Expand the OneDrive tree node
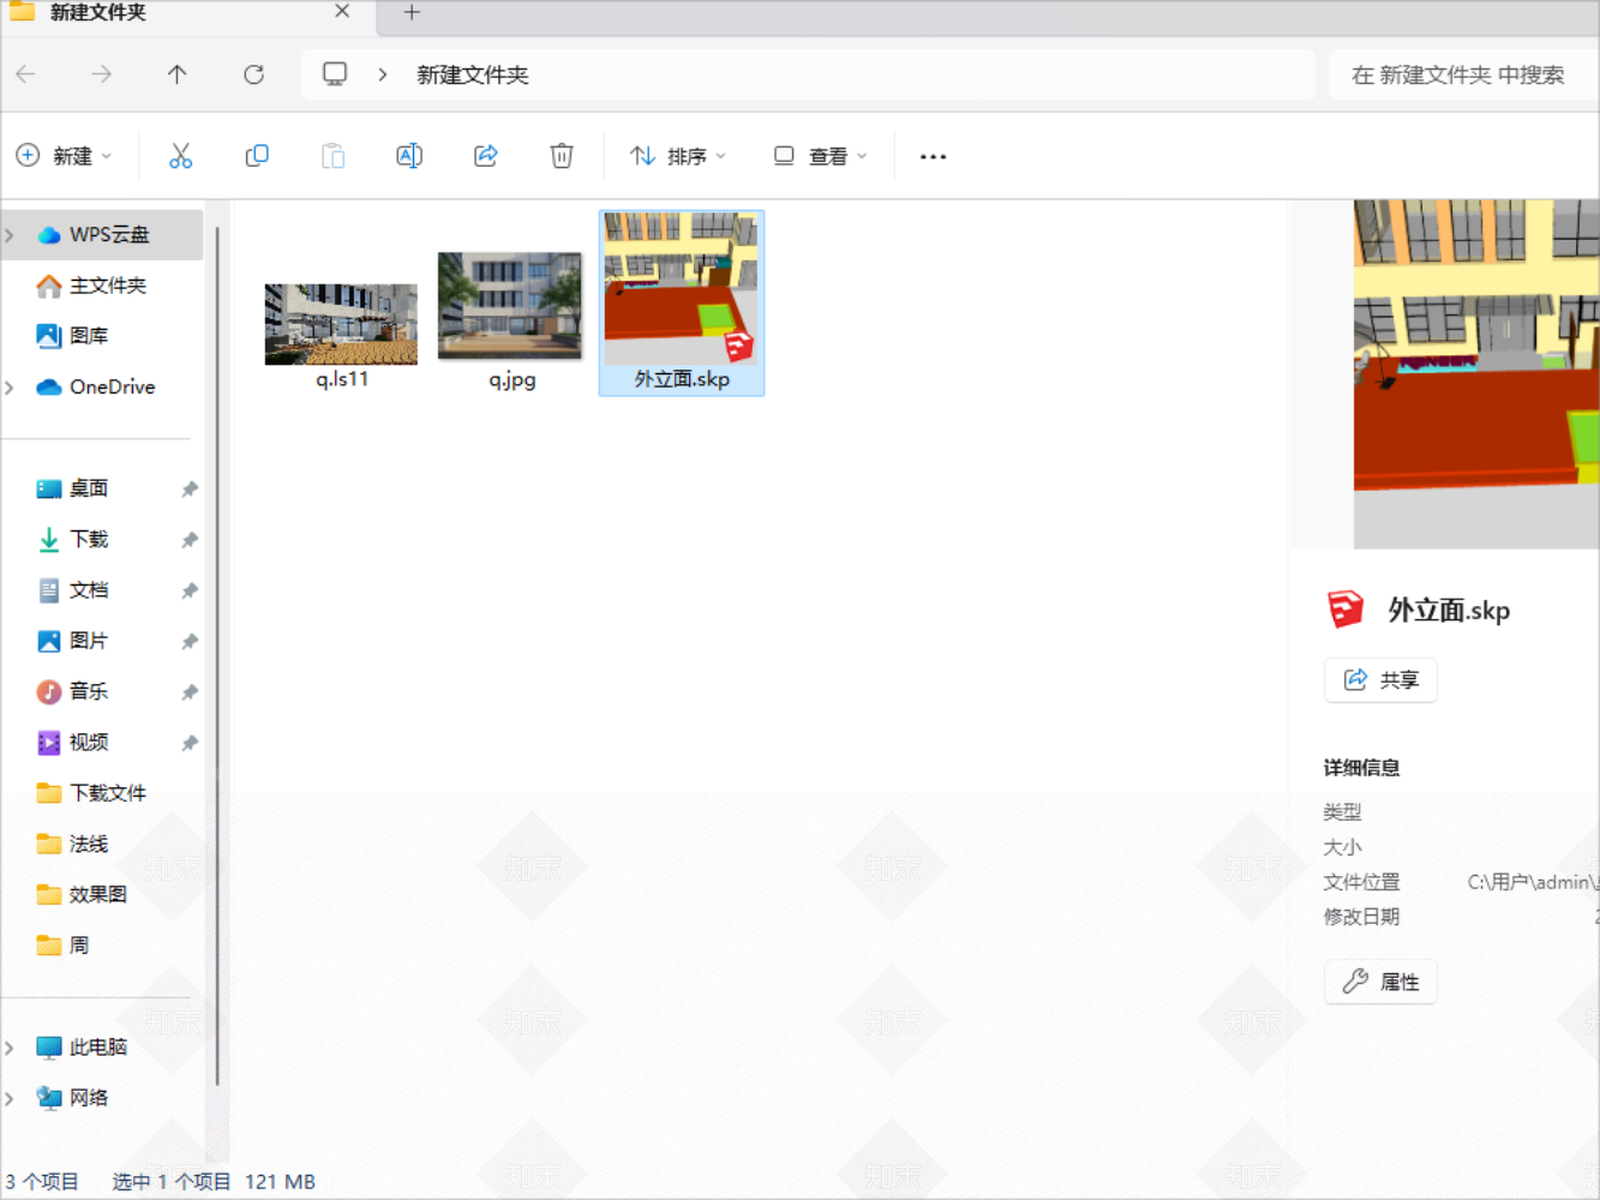This screenshot has height=1200, width=1600. [x=10, y=387]
